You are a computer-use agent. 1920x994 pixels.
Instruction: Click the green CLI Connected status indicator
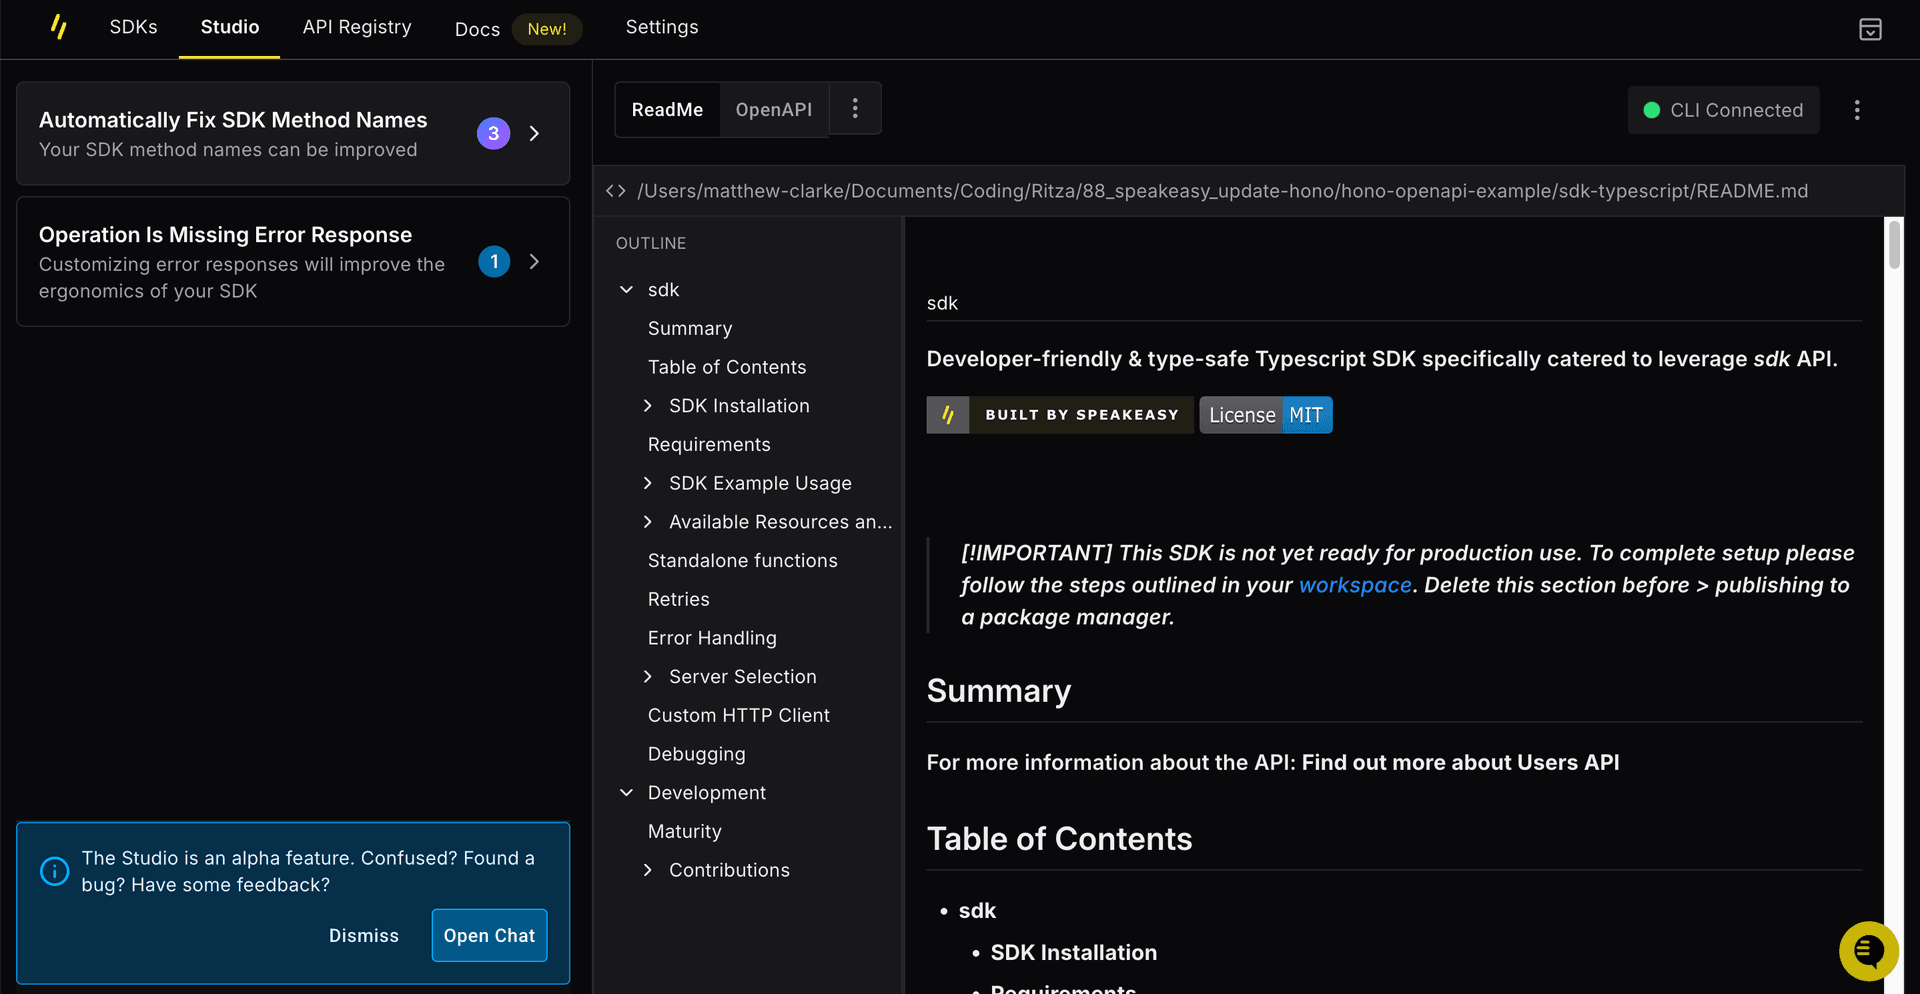point(1651,110)
